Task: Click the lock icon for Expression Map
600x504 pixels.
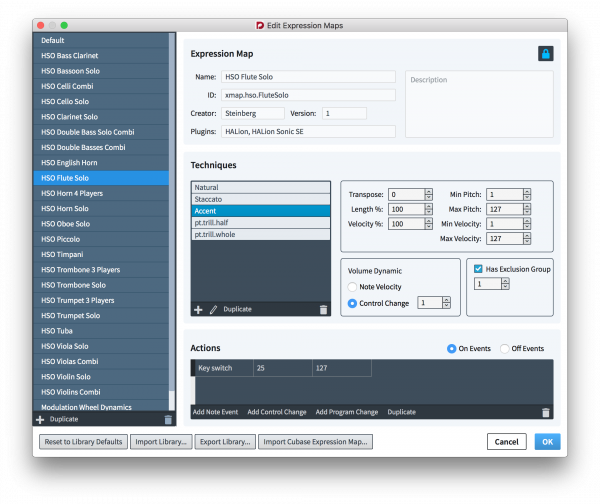Action: (x=546, y=54)
